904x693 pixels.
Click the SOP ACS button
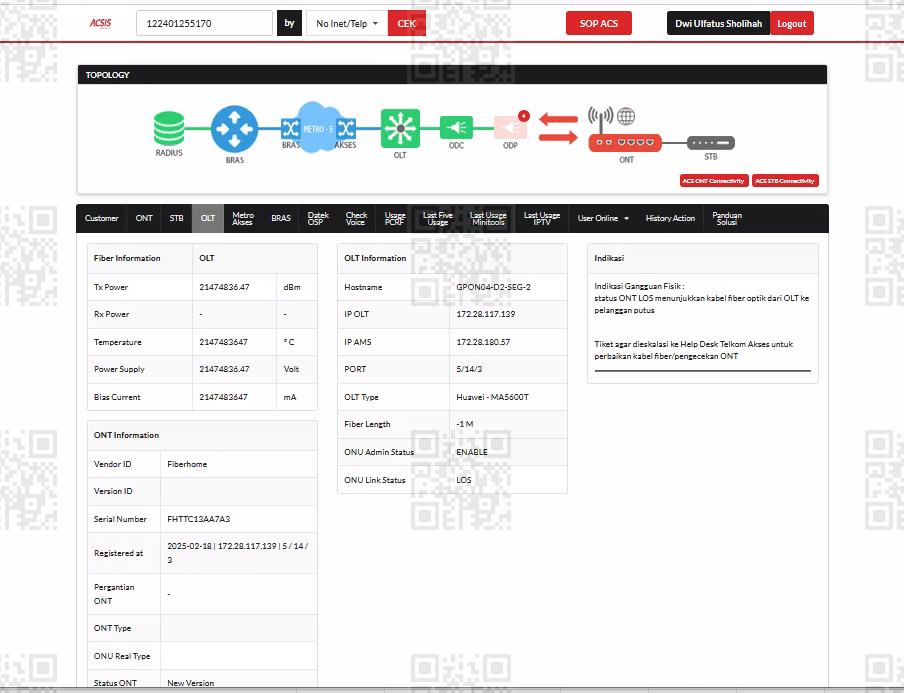598,24
